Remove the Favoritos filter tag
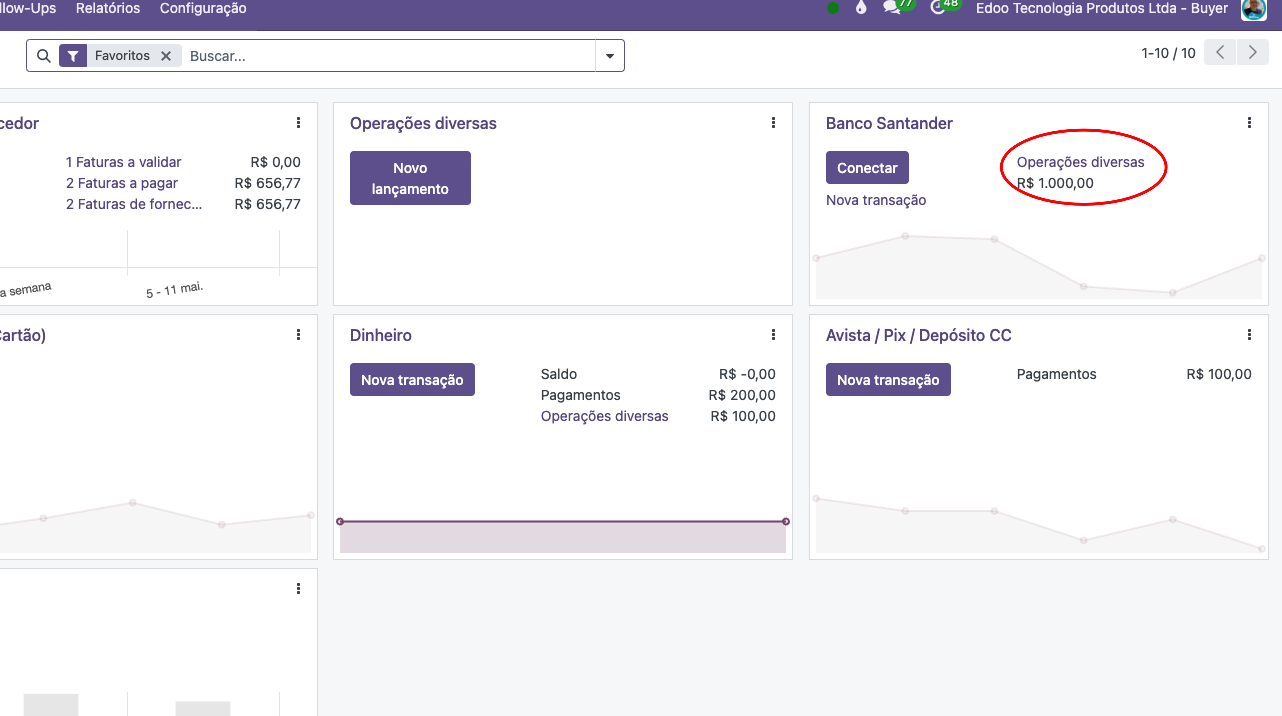The image size is (1282, 716). pos(166,56)
